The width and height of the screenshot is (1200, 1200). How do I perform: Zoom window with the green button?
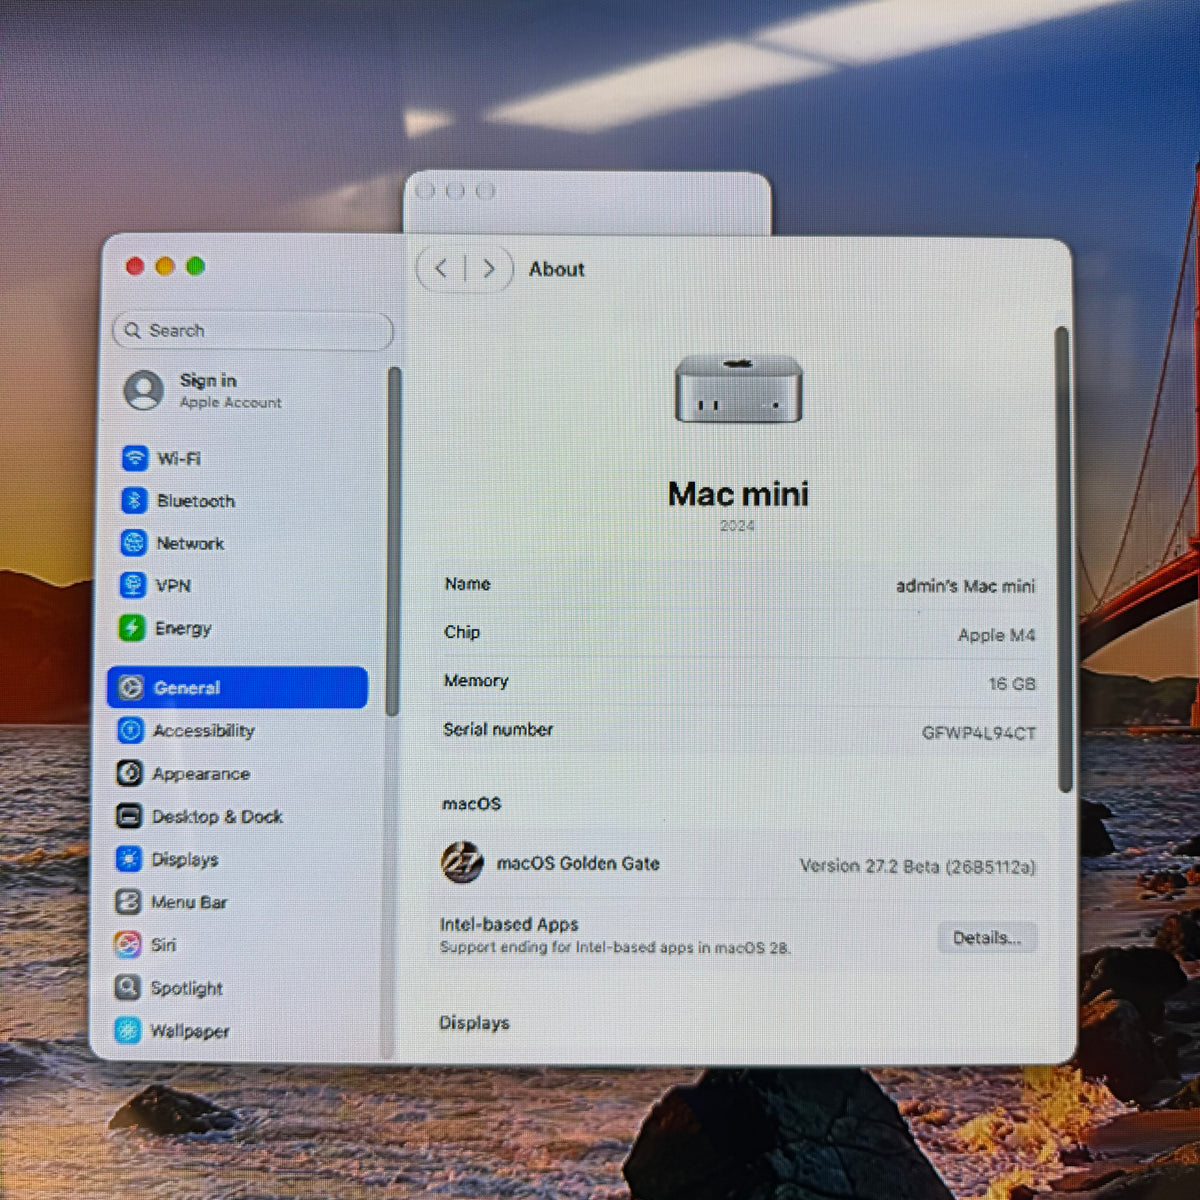[x=195, y=266]
